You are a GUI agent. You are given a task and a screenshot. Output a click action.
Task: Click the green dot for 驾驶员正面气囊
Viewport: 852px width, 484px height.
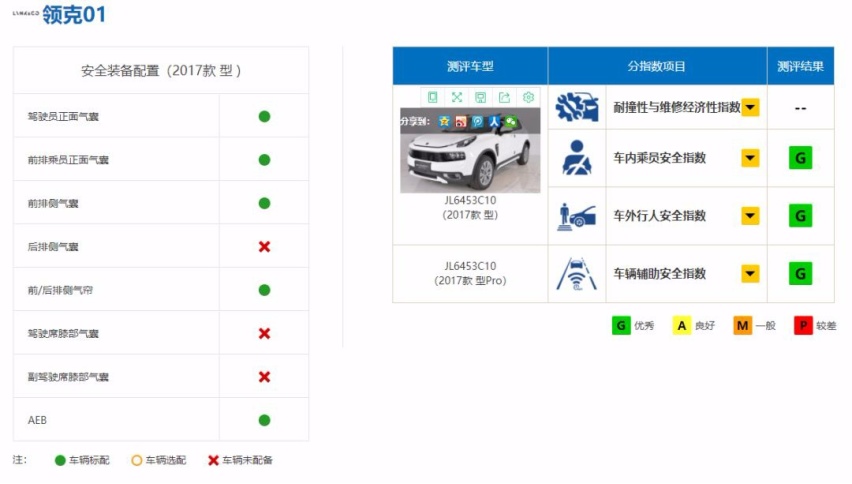point(264,116)
